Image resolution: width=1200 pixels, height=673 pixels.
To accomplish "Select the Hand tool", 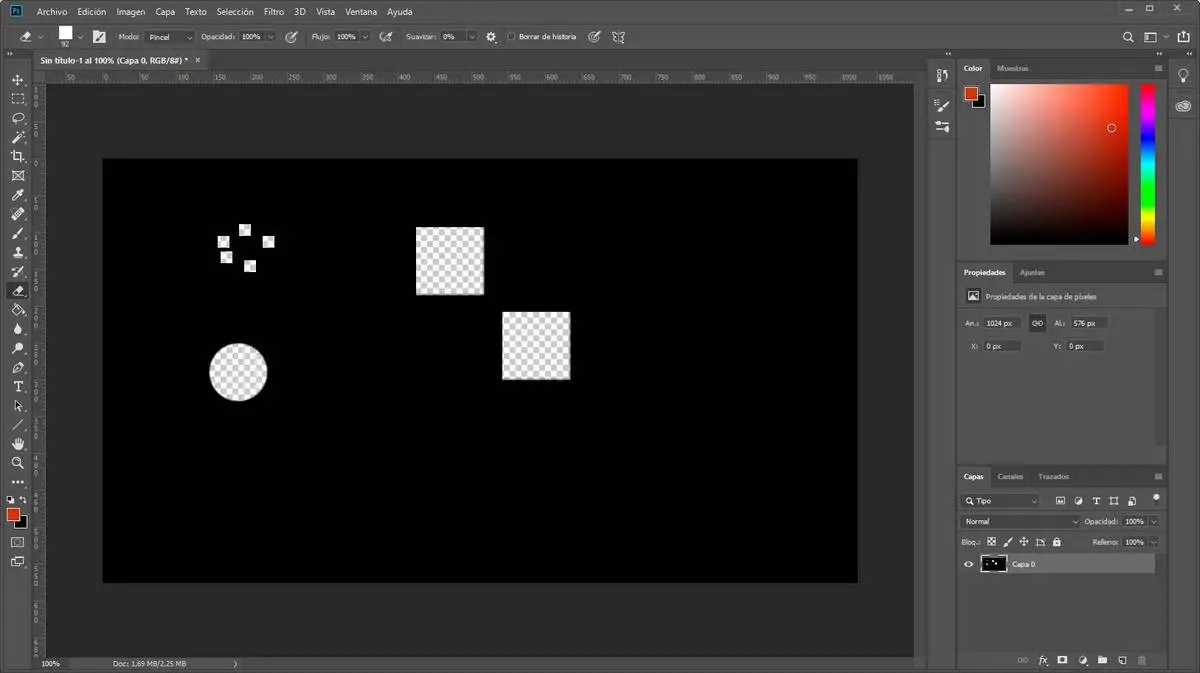I will (17, 444).
